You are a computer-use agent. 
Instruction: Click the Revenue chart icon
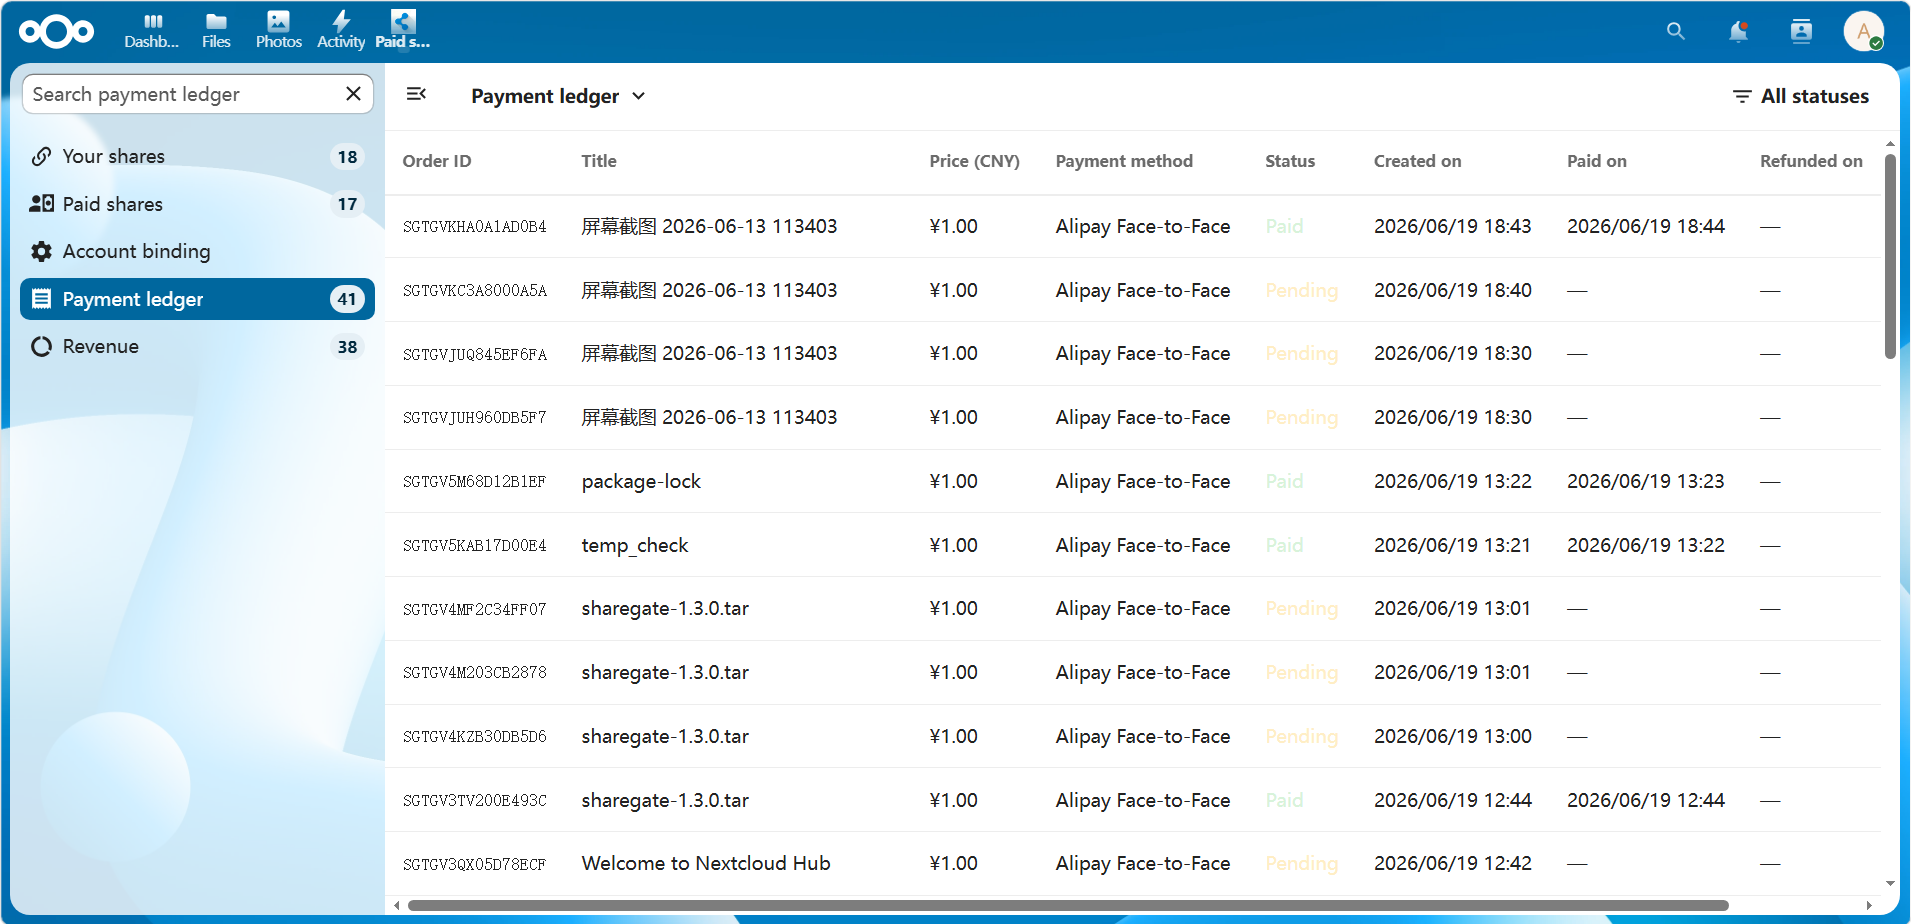click(x=41, y=347)
